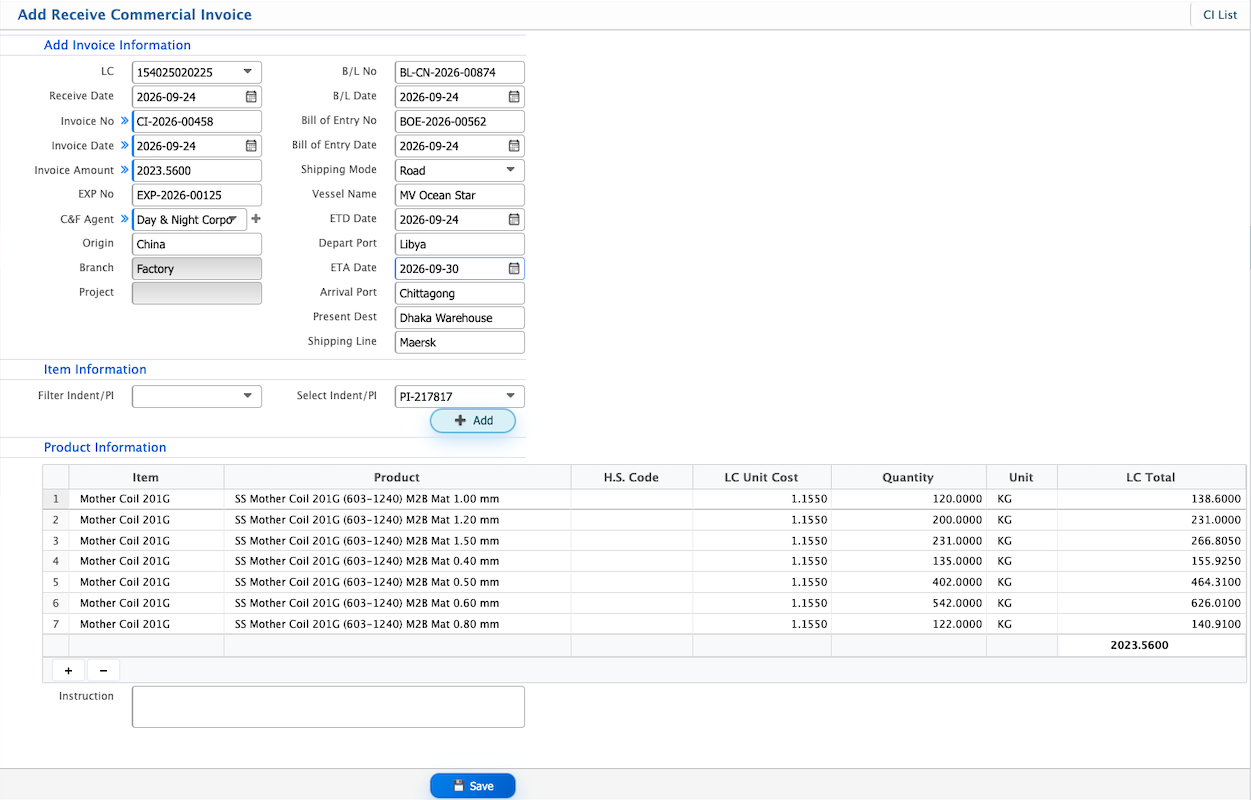Click the Shipping Line field showing Maersk

460,342
